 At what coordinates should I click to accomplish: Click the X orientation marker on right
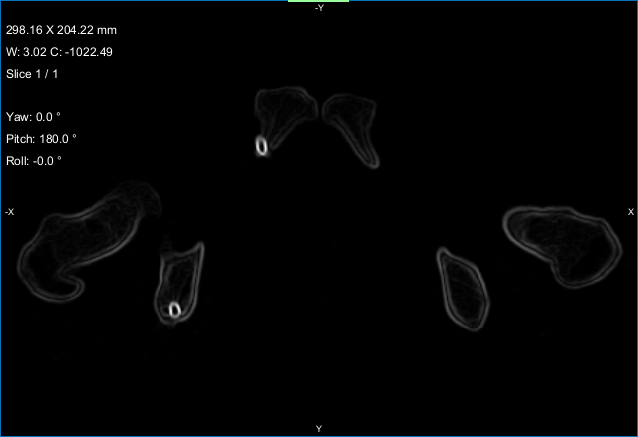click(630, 212)
